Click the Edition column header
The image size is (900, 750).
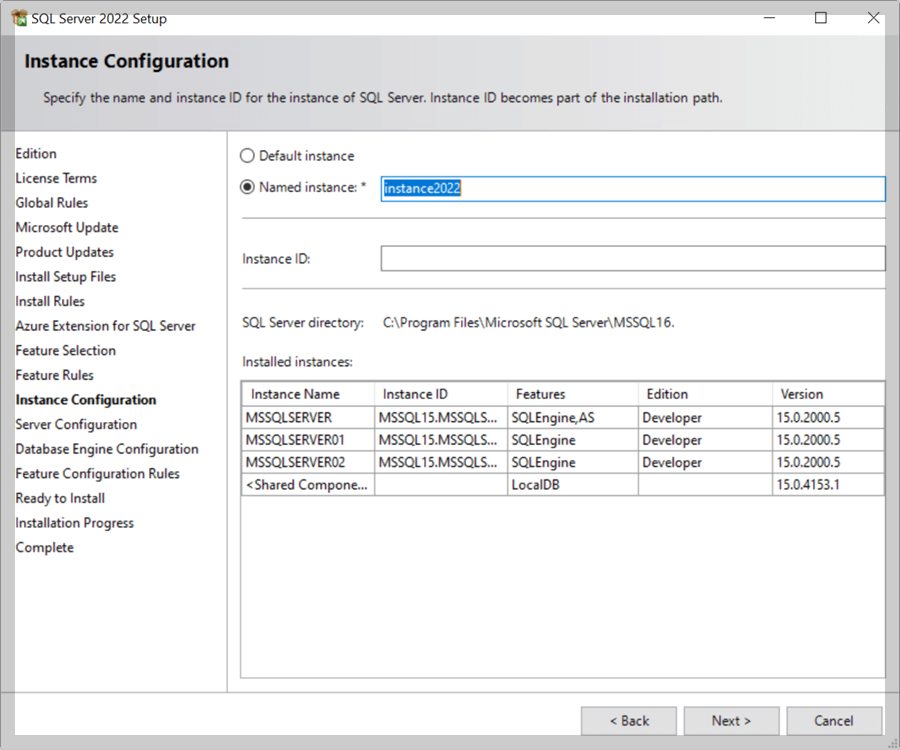tap(705, 394)
